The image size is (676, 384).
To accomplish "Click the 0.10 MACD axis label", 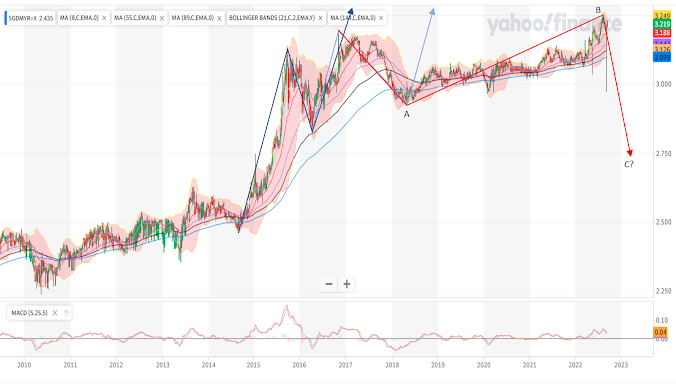I will coord(662,320).
